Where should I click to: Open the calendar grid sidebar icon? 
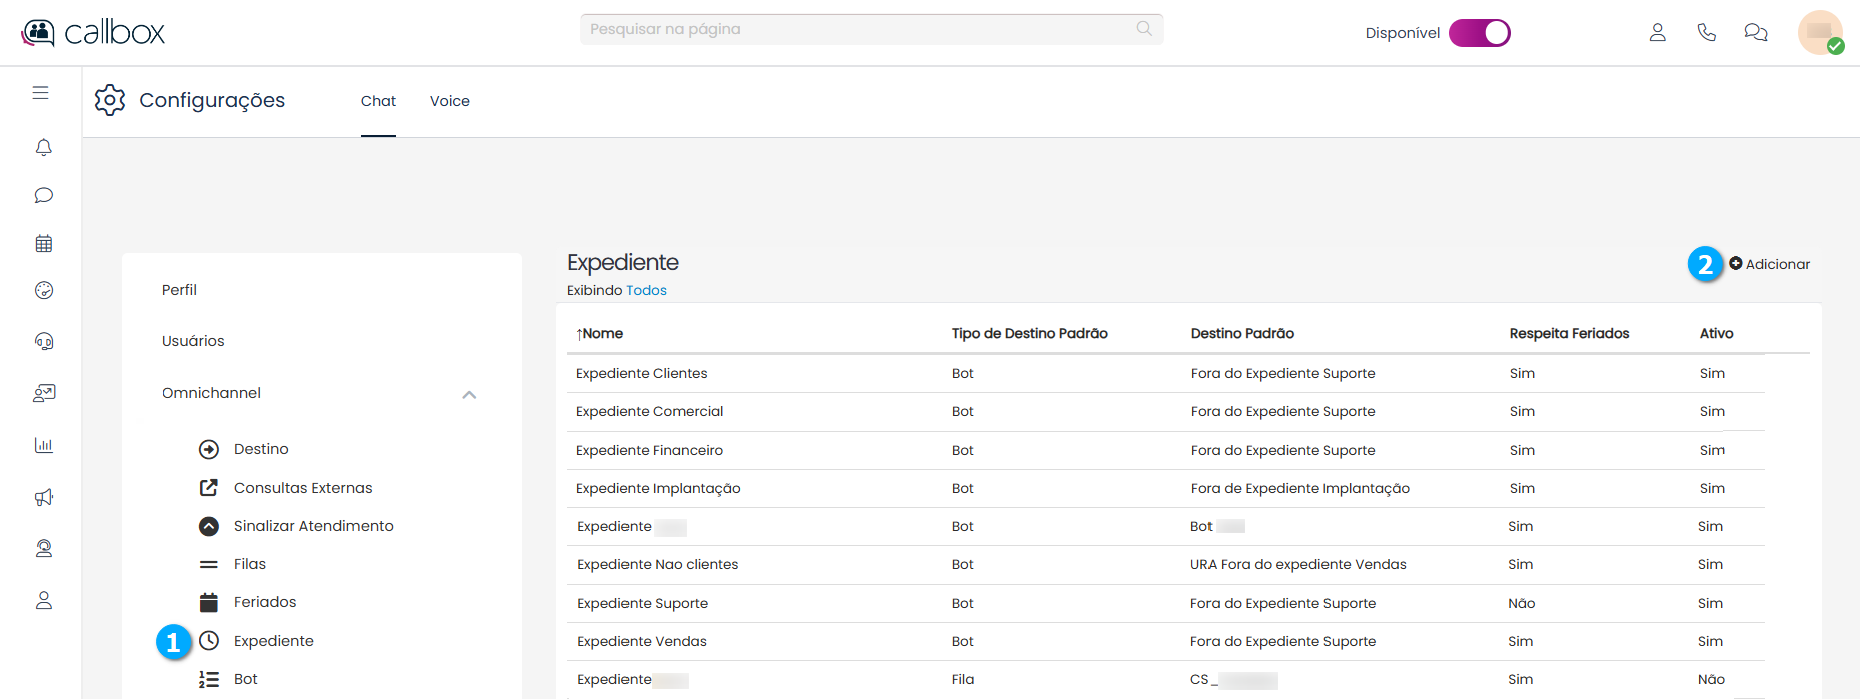(43, 243)
